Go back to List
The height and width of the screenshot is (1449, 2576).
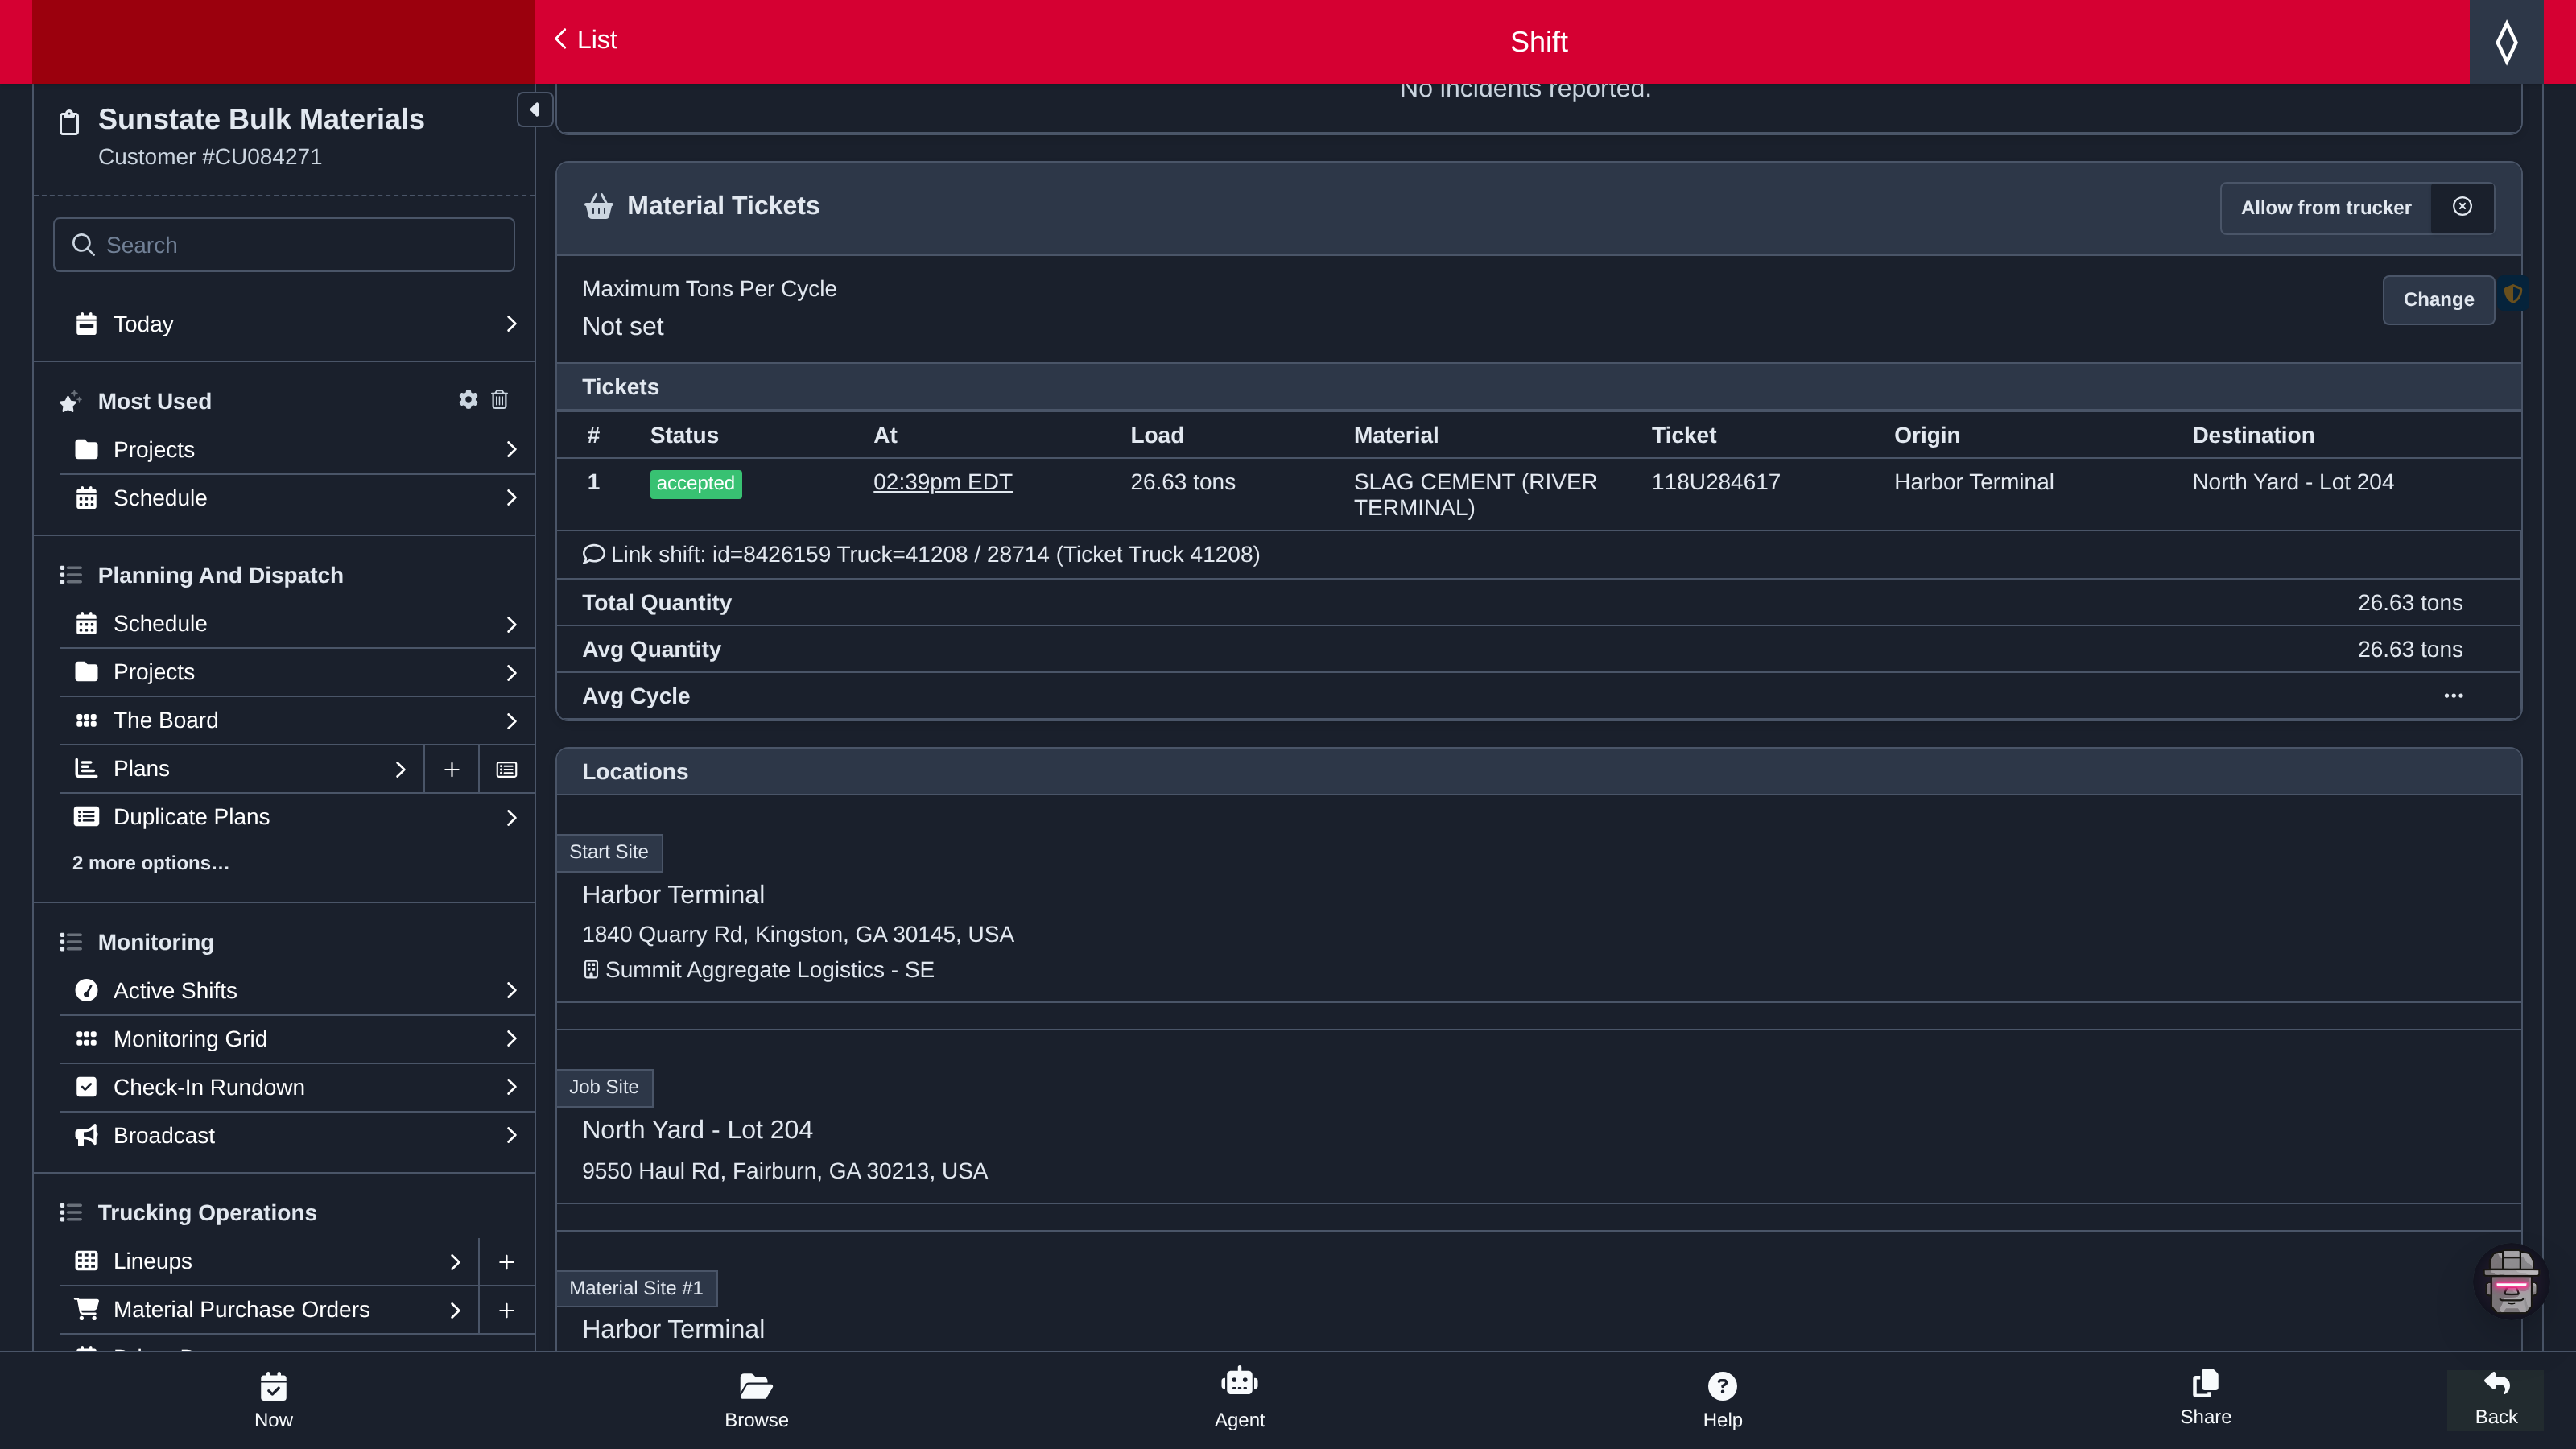pyautogui.click(x=585, y=39)
